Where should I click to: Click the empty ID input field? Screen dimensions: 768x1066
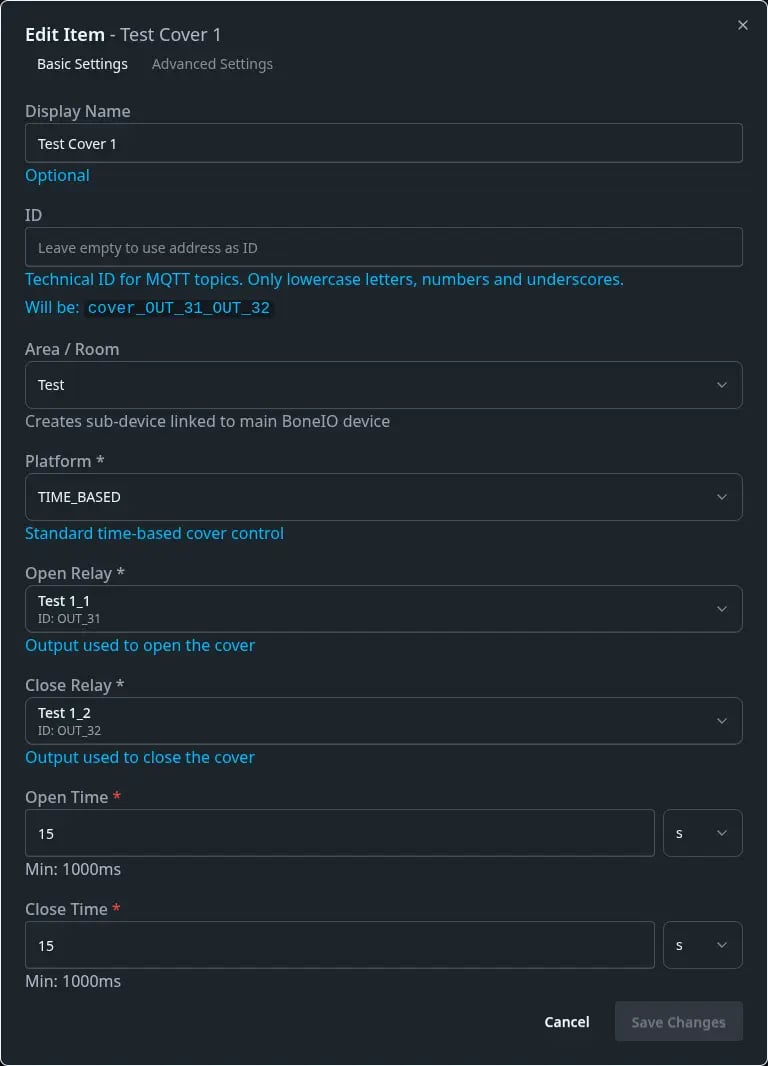click(x=384, y=247)
